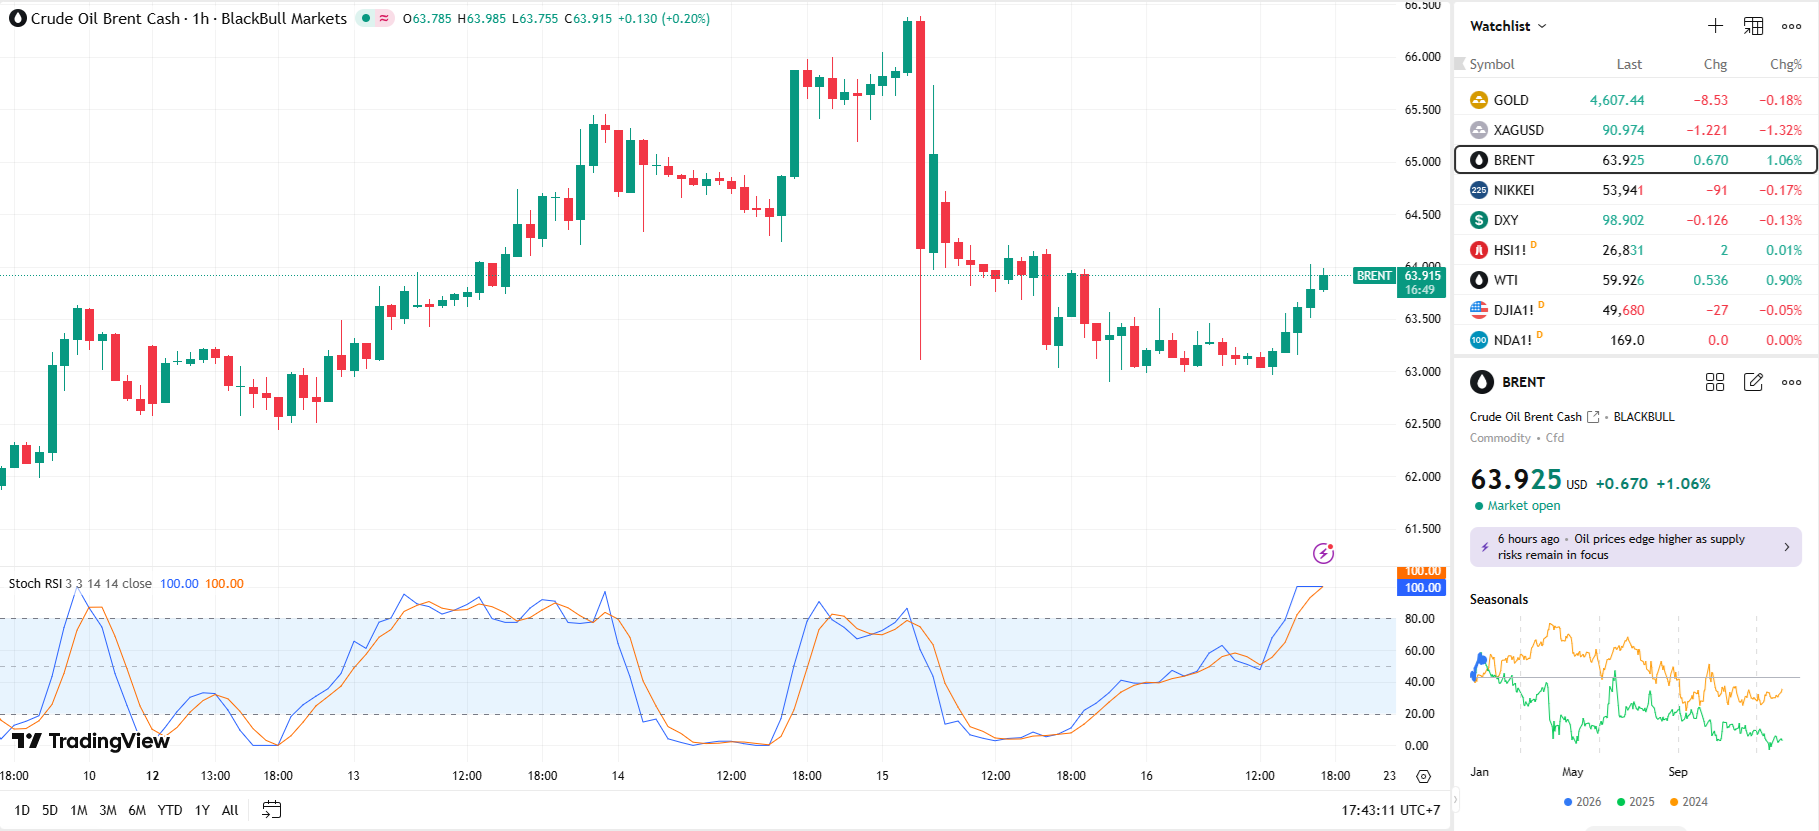1819x831 pixels.
Task: Toggle the 2025 seasonals series
Action: (x=1635, y=802)
